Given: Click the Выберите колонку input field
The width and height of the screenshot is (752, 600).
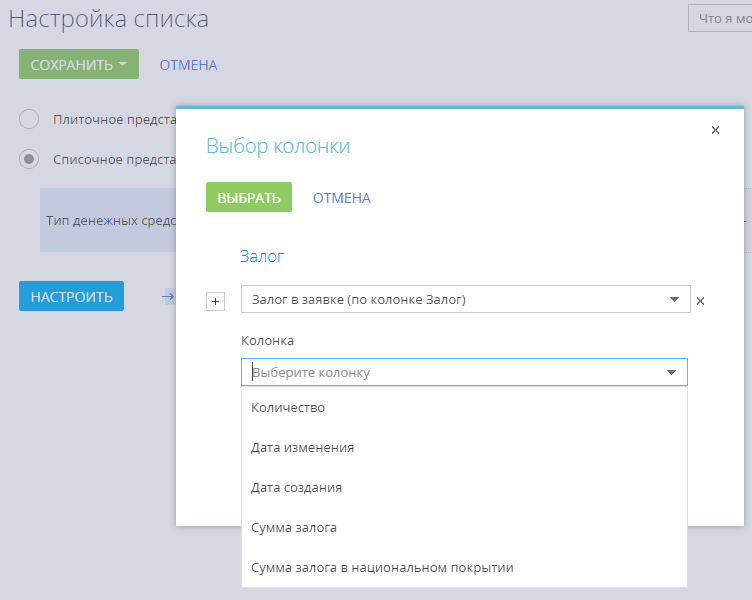Looking at the screenshot, I should click(x=450, y=372).
